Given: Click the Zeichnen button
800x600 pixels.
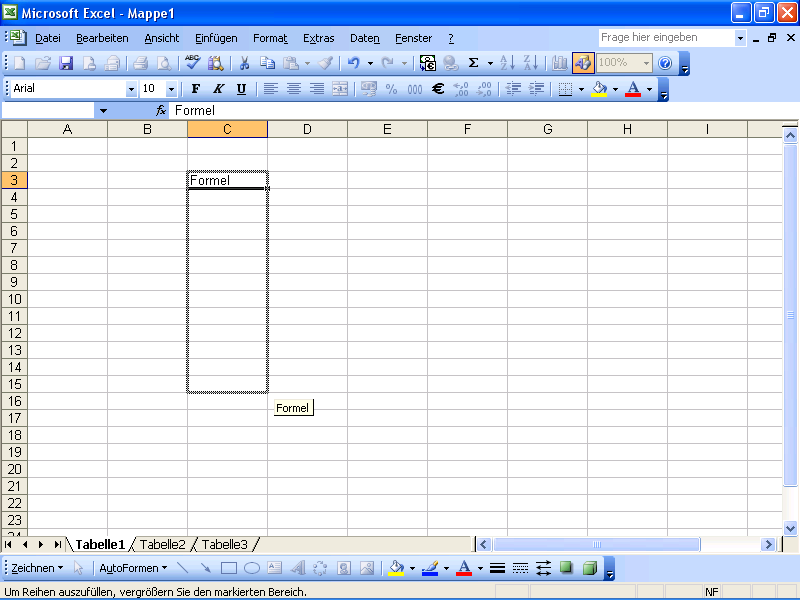Looking at the screenshot, I should pos(36,568).
